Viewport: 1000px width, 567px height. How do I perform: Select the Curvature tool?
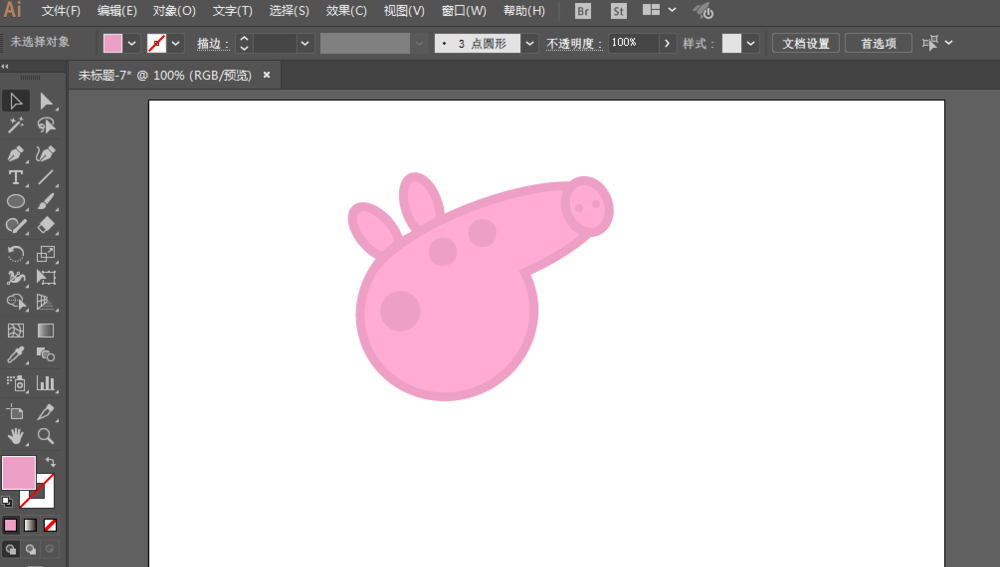pyautogui.click(x=46, y=153)
